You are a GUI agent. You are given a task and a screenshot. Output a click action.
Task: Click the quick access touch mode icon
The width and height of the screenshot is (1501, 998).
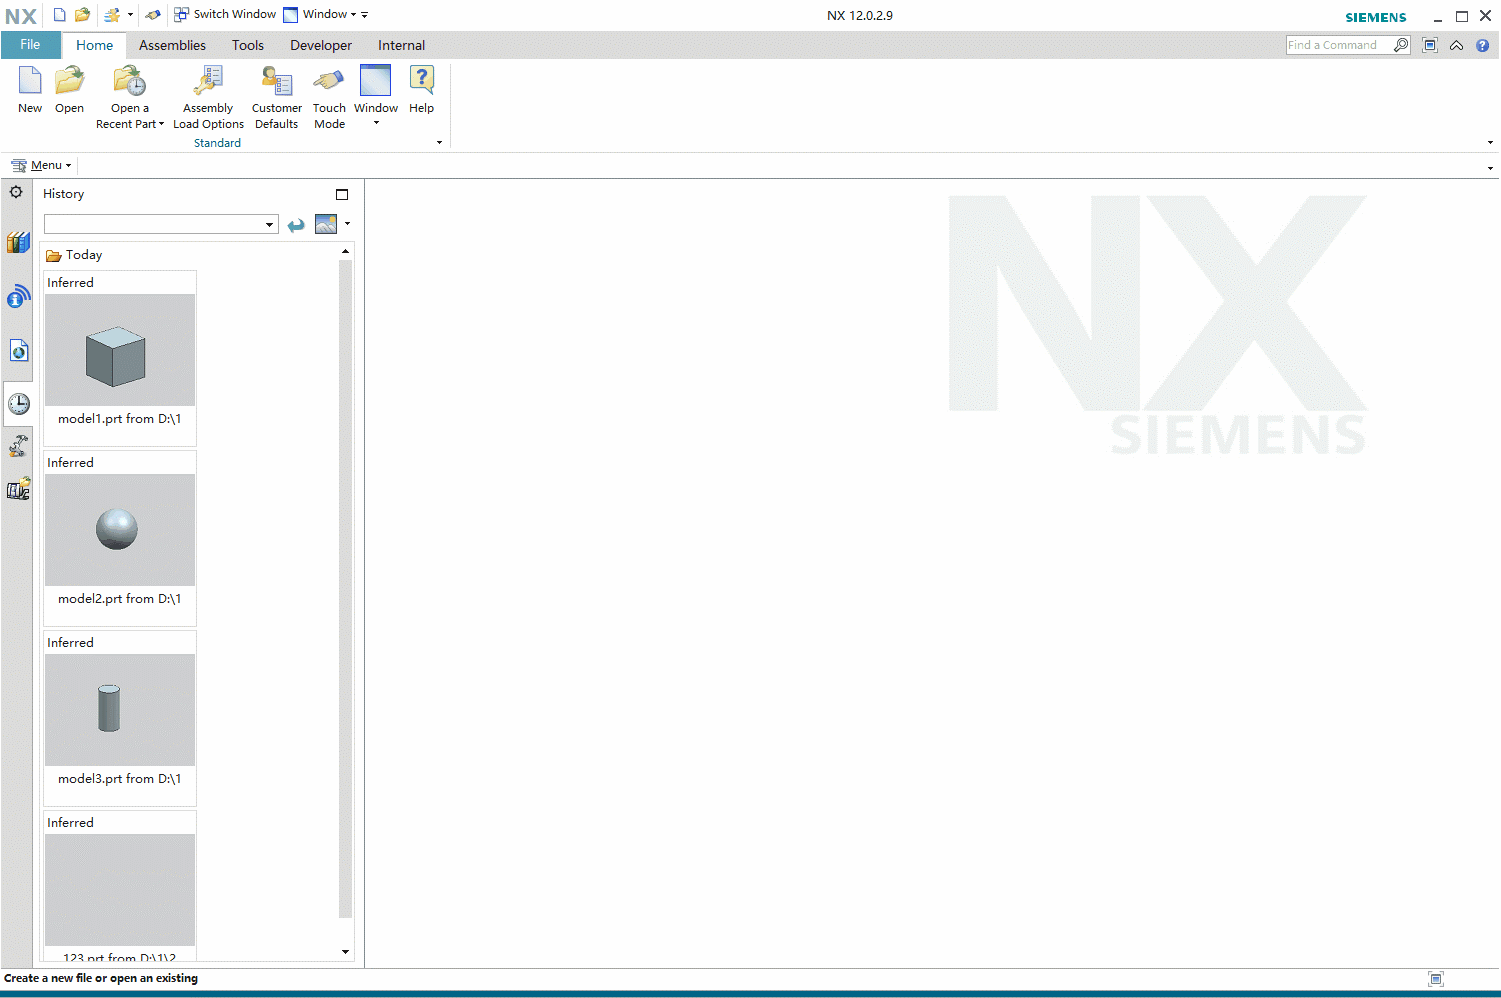click(x=153, y=15)
